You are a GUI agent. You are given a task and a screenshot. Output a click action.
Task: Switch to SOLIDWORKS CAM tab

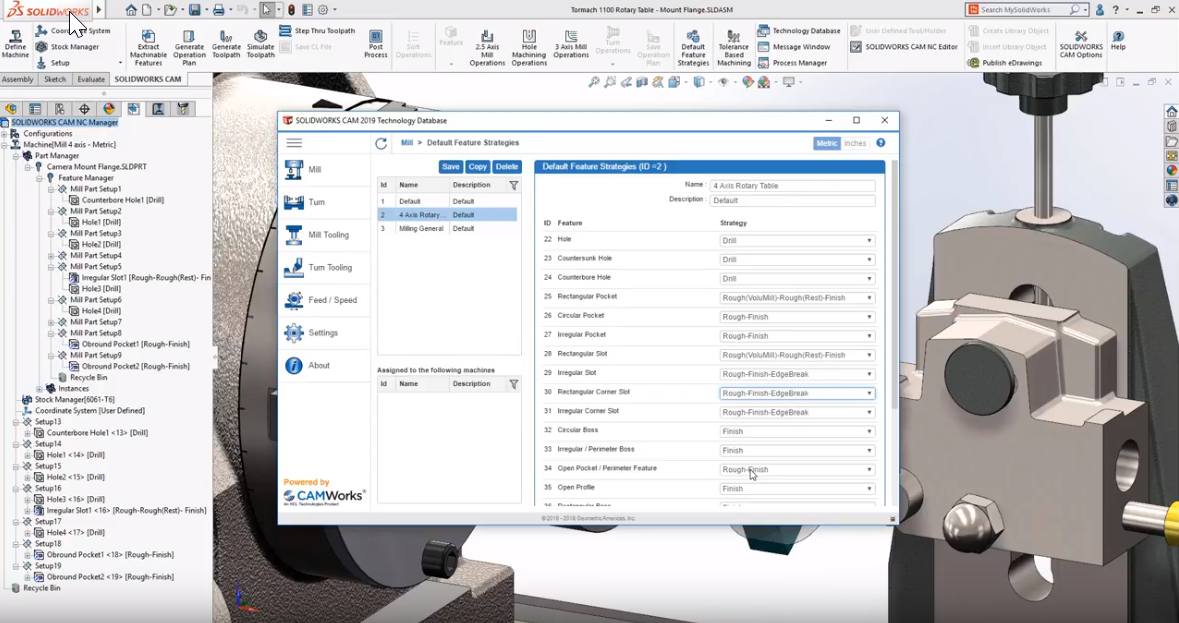(148, 79)
